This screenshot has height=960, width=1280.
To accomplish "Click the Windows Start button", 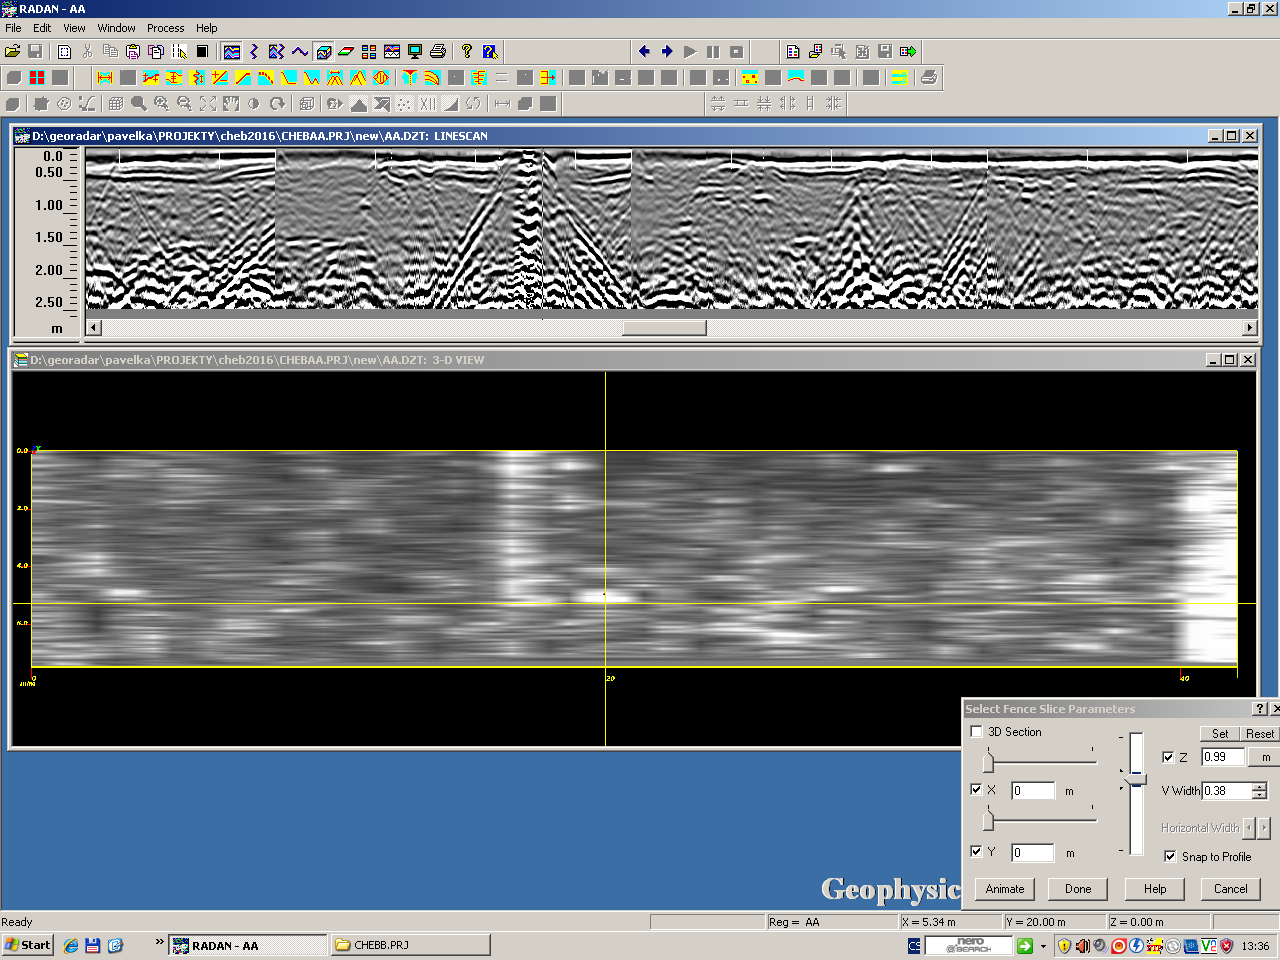I will 28,945.
